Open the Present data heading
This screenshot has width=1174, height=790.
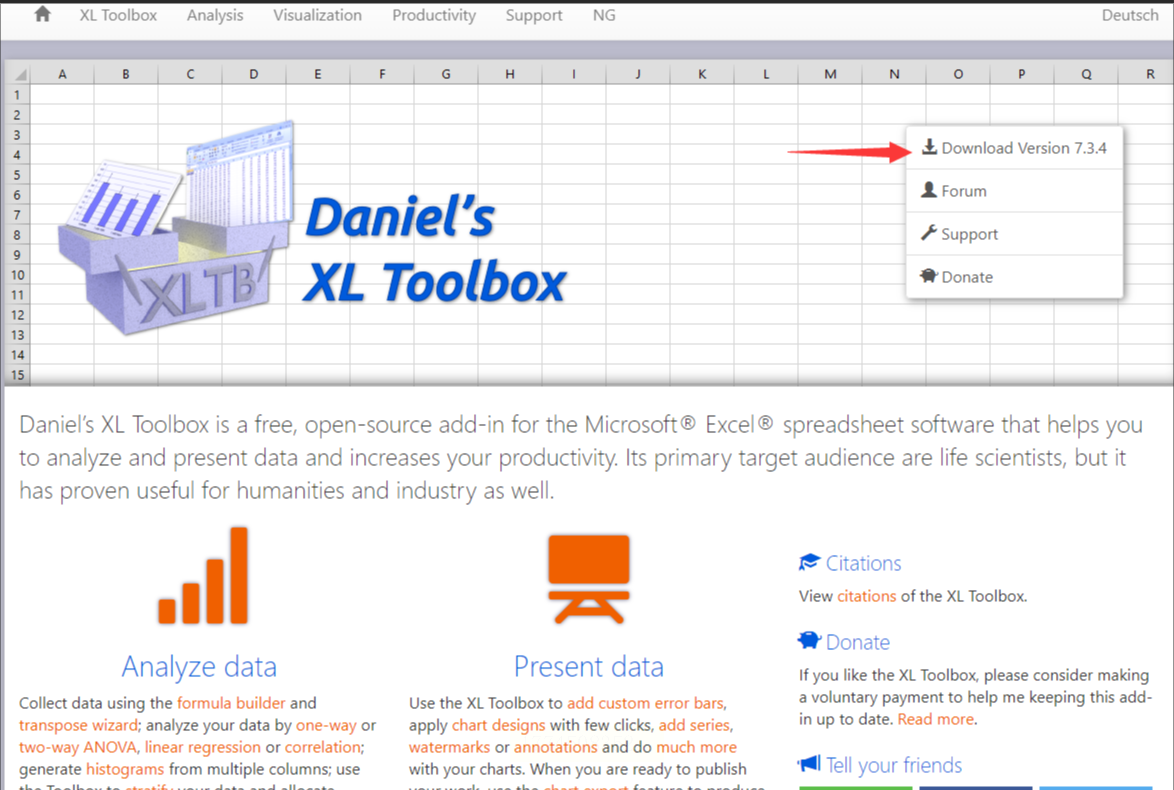pos(588,666)
